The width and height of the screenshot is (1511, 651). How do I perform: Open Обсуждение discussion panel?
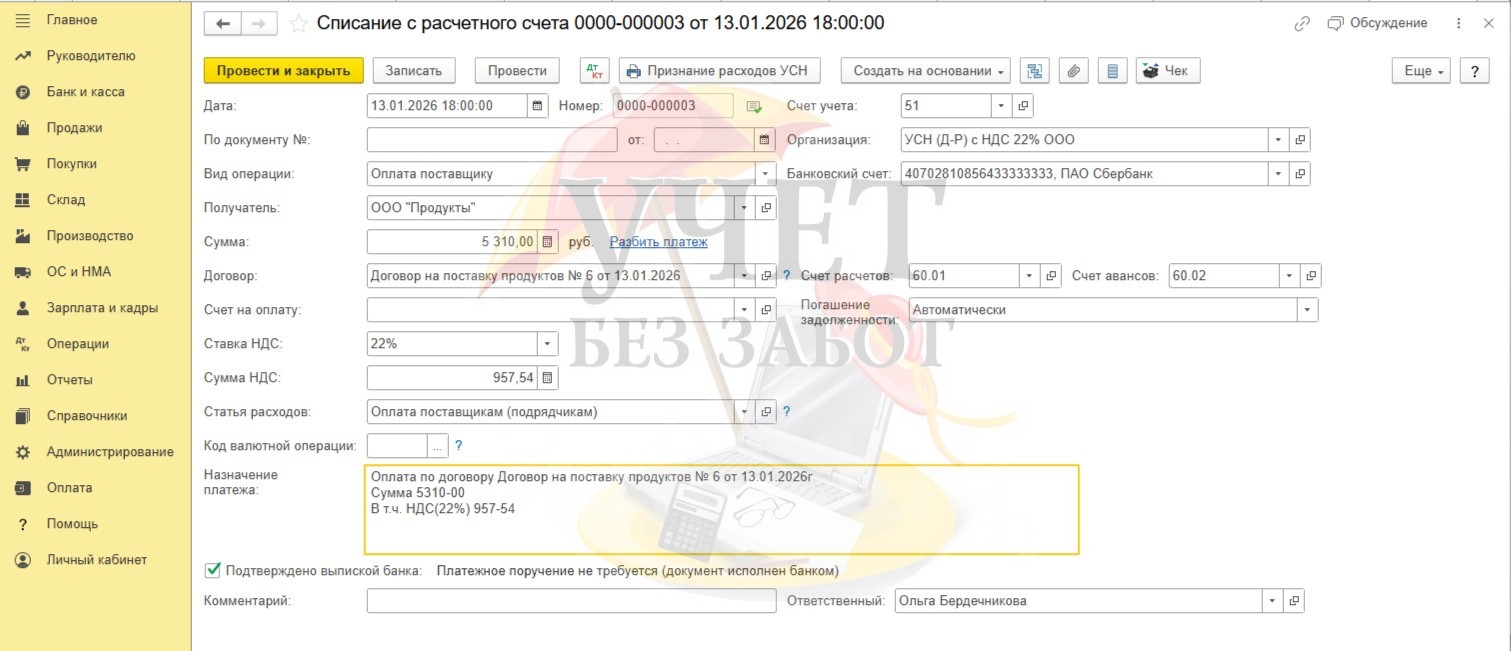[x=1378, y=23]
